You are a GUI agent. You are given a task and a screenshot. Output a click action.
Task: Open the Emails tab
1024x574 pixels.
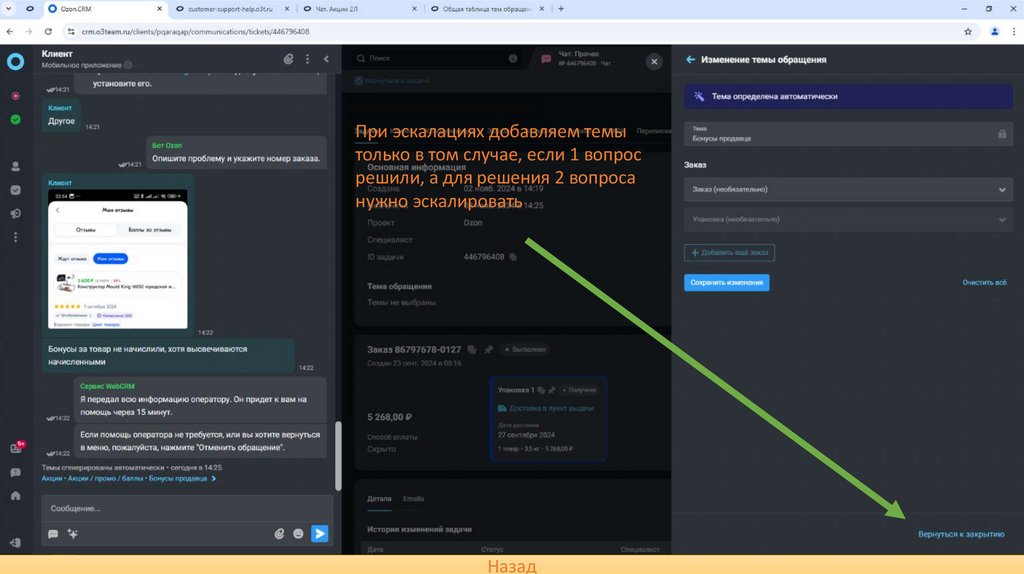[x=413, y=499]
